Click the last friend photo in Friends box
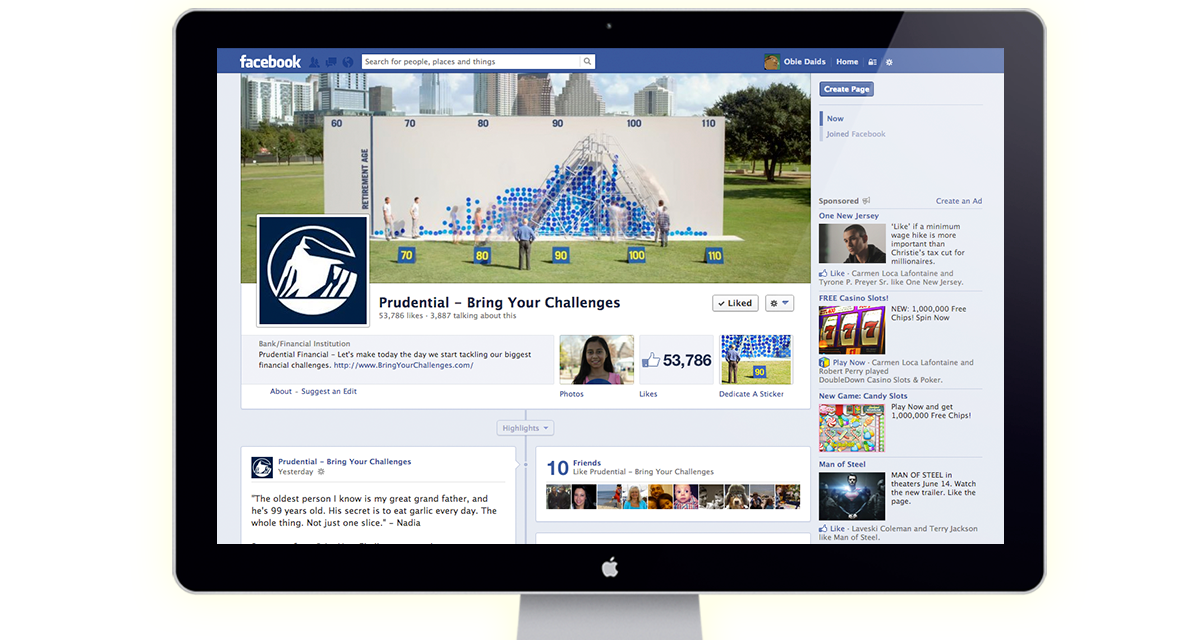The height and width of the screenshot is (640, 1200). click(x=788, y=497)
